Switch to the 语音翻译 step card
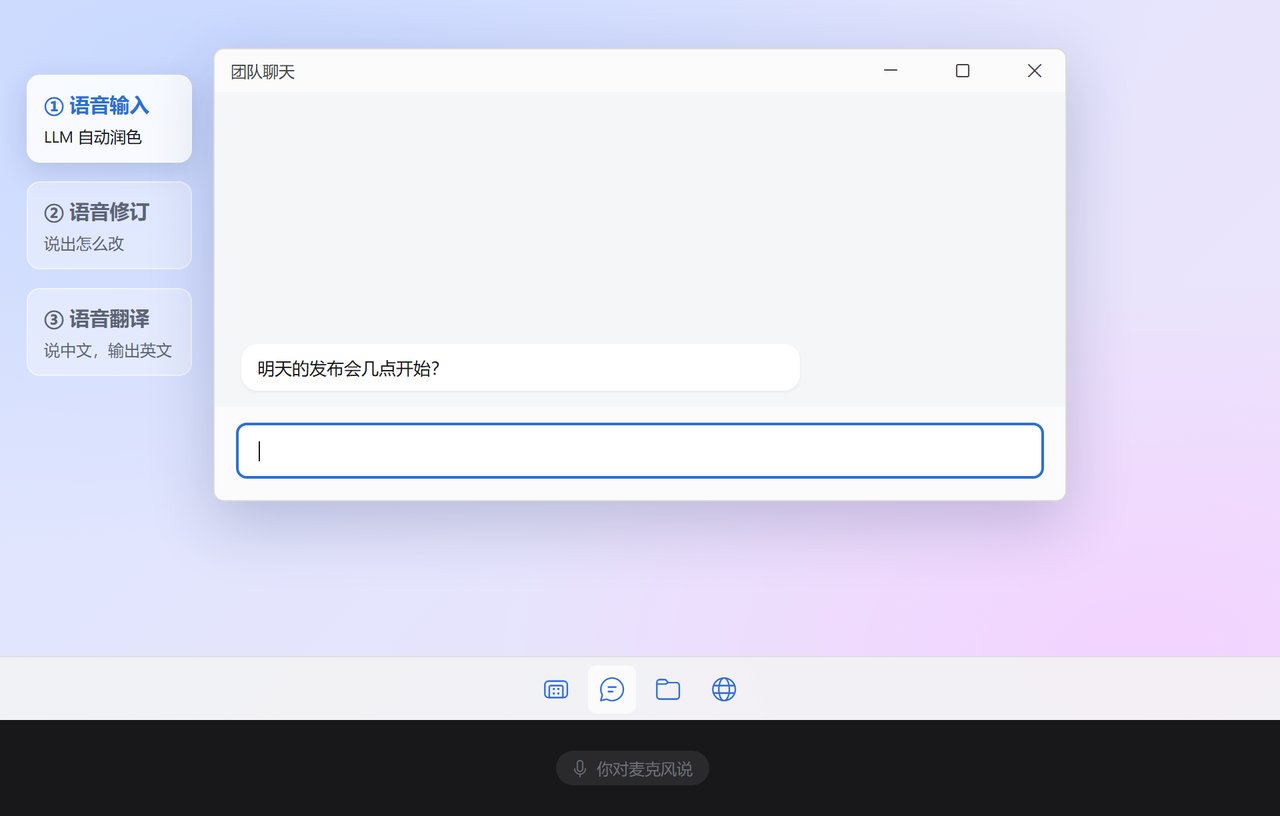Image resolution: width=1280 pixels, height=816 pixels. (109, 332)
